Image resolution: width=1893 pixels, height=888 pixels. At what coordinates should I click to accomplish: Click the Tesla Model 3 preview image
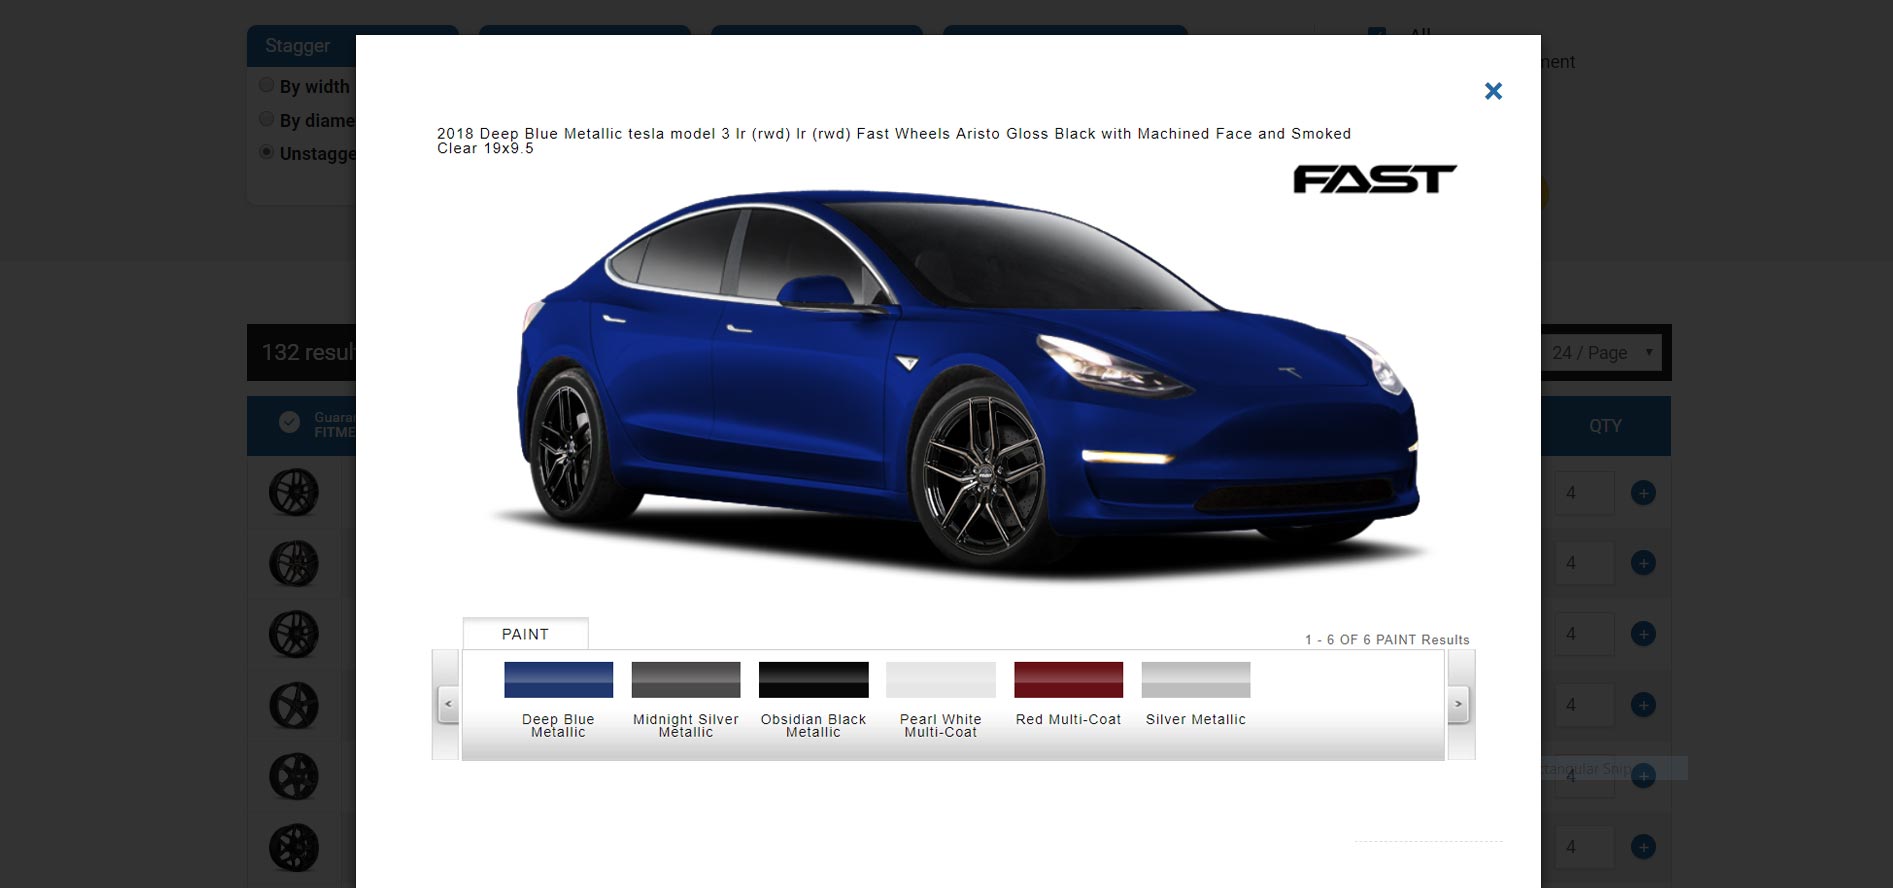[x=960, y=380]
